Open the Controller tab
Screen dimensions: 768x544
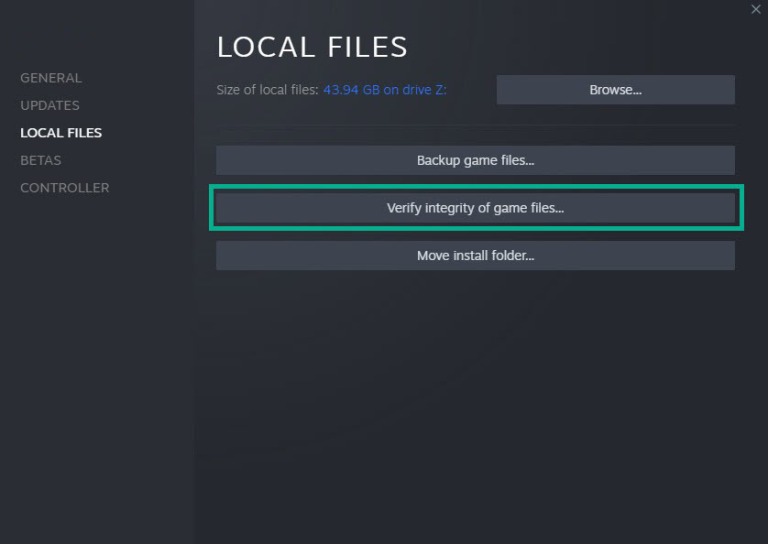click(x=65, y=188)
